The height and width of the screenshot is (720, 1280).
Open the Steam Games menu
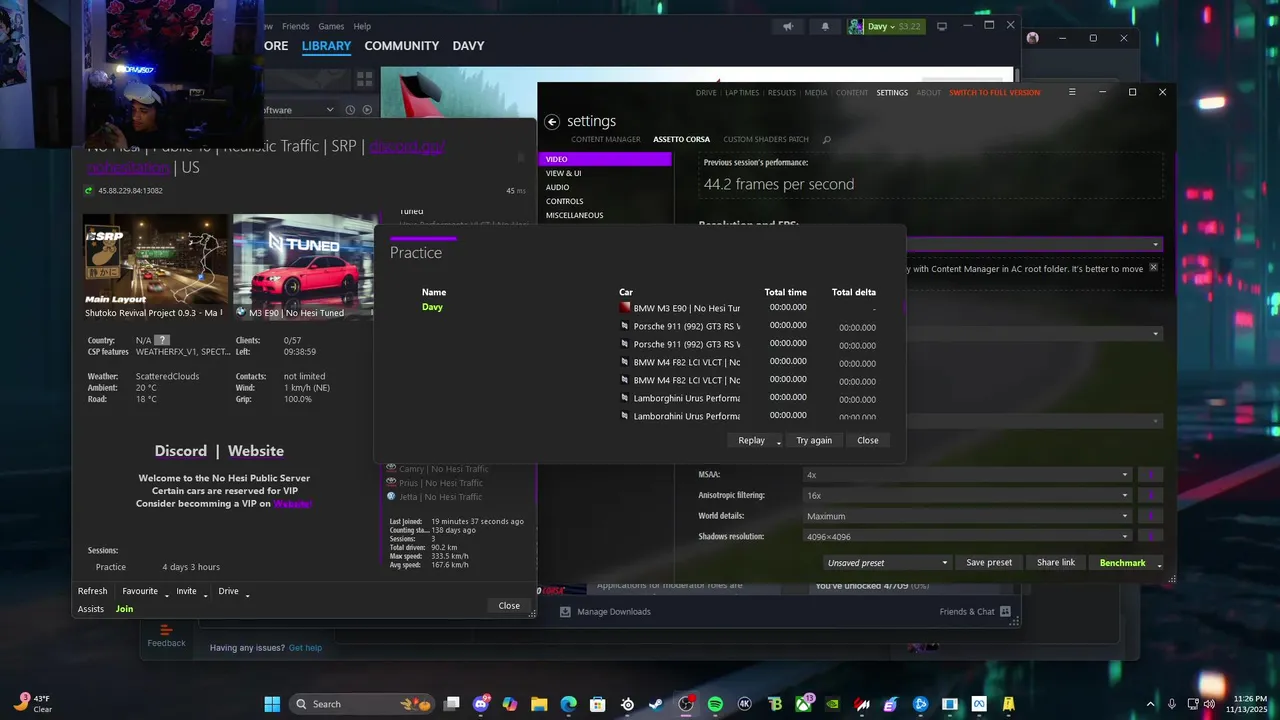point(331,26)
